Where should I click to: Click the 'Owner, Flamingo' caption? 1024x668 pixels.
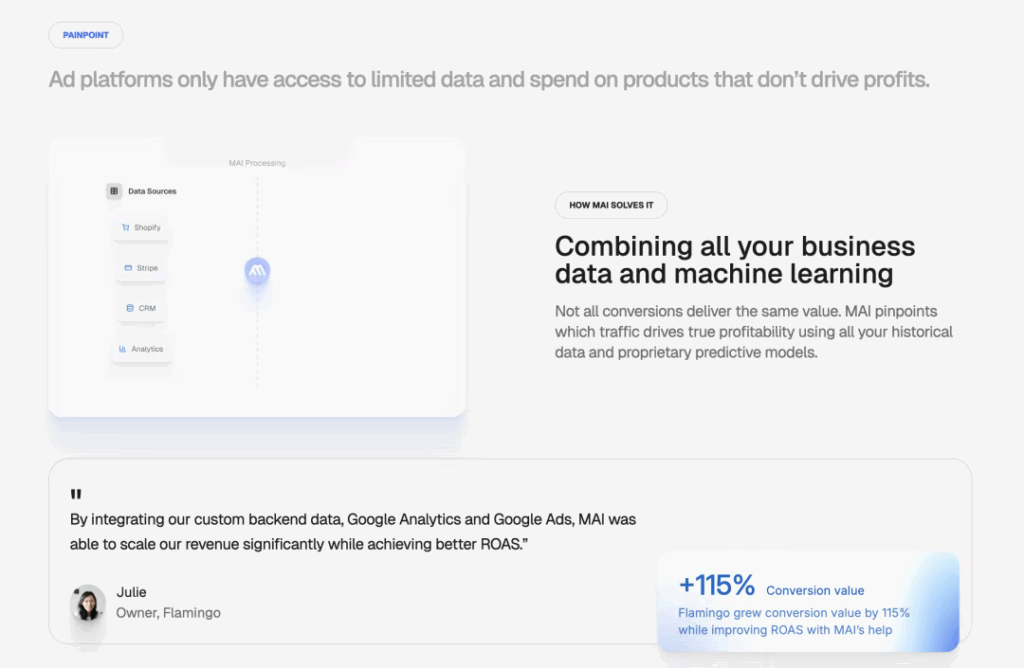pos(168,612)
